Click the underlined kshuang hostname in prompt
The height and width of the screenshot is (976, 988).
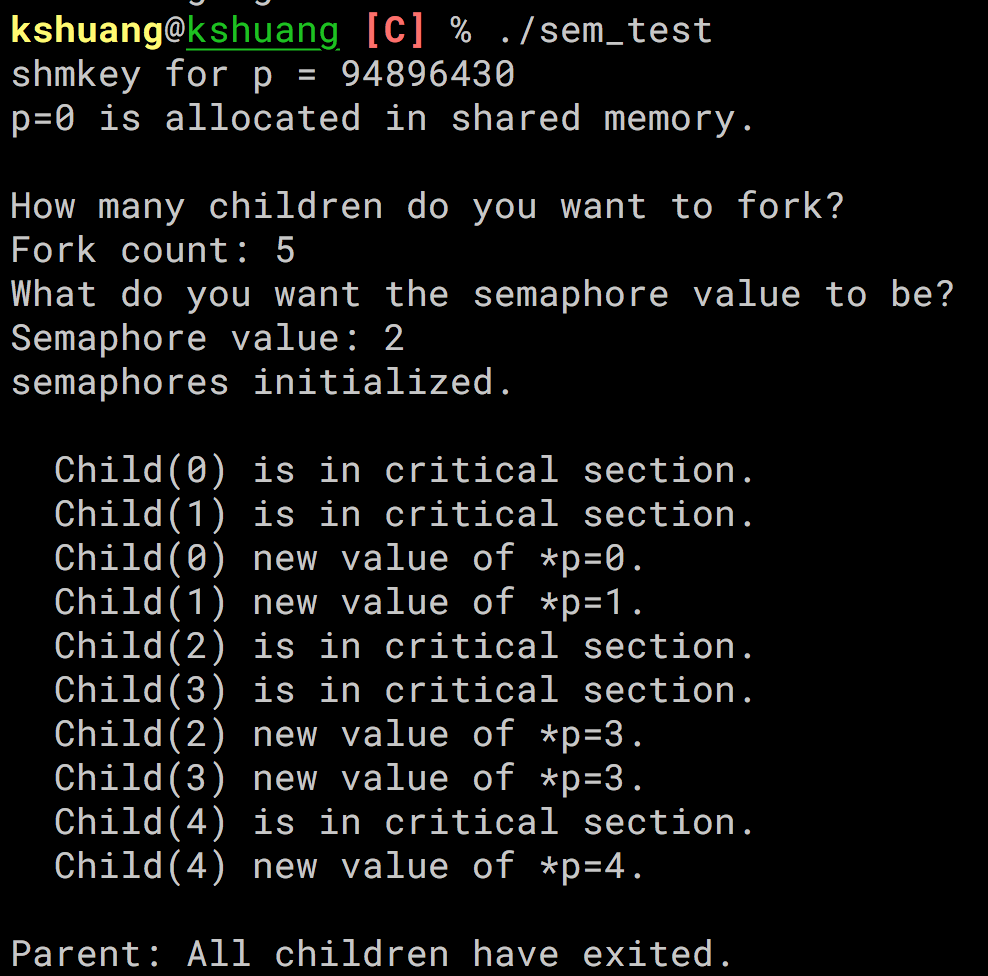[x=263, y=31]
